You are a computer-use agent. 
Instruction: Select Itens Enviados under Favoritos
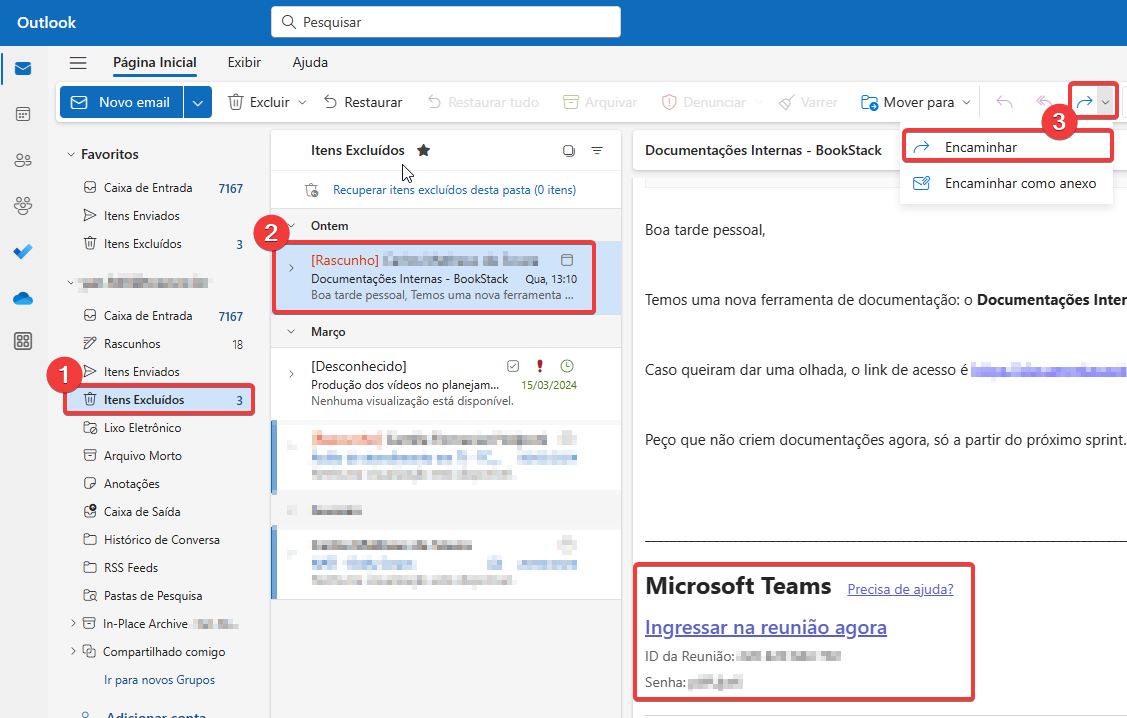click(160, 216)
